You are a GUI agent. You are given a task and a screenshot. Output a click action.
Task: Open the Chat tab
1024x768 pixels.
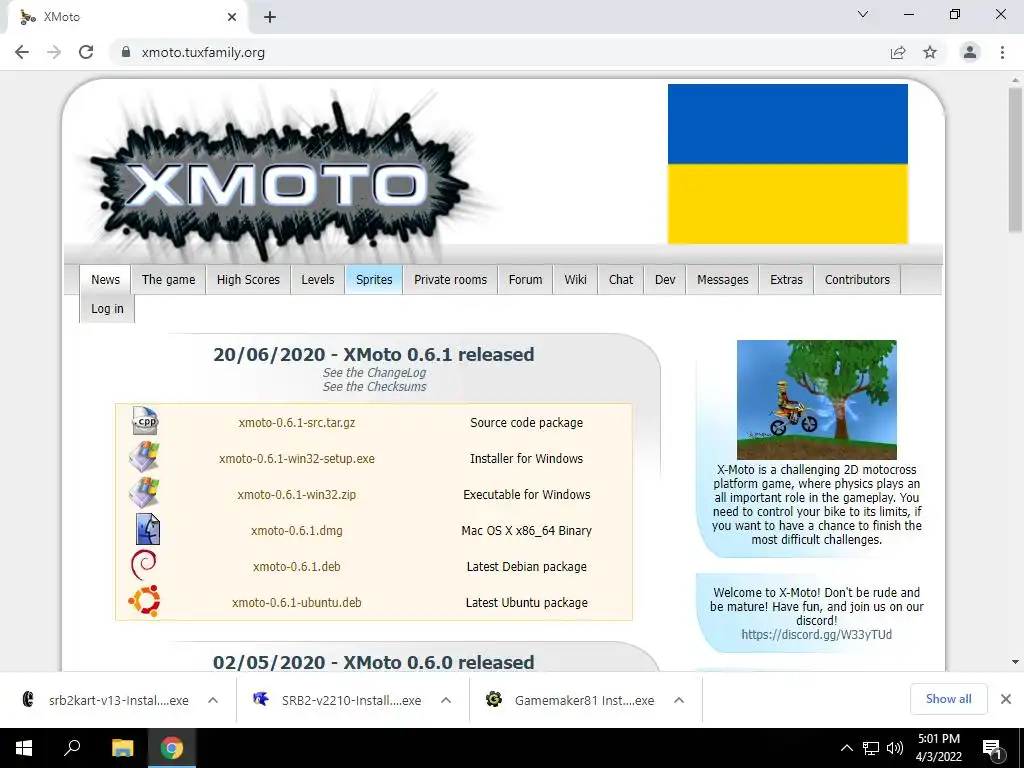point(621,280)
